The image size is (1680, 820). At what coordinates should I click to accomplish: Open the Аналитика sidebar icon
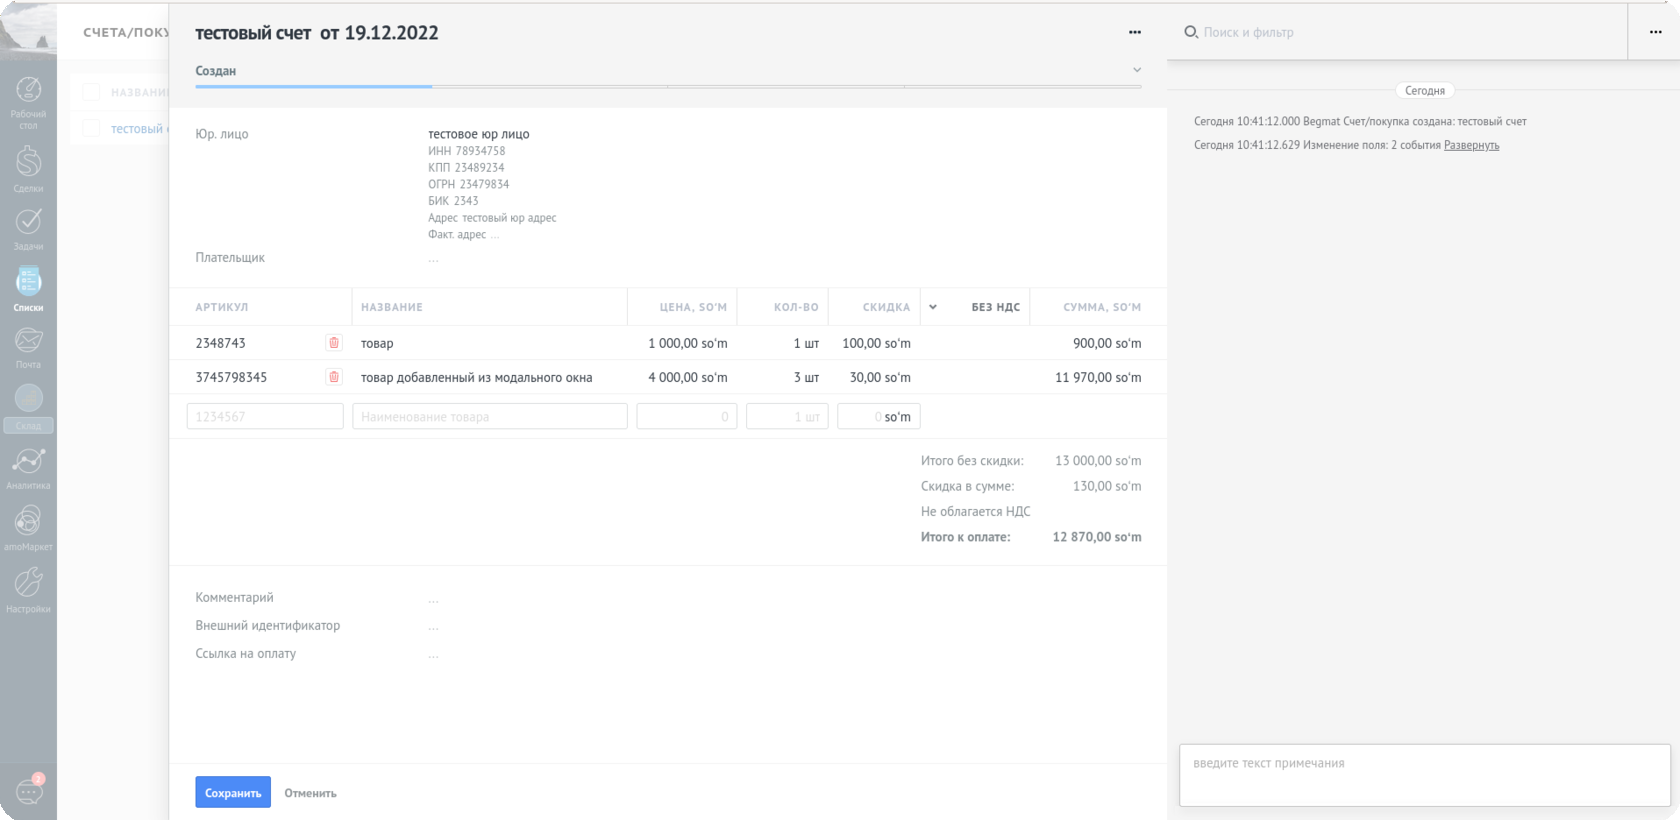(28, 466)
